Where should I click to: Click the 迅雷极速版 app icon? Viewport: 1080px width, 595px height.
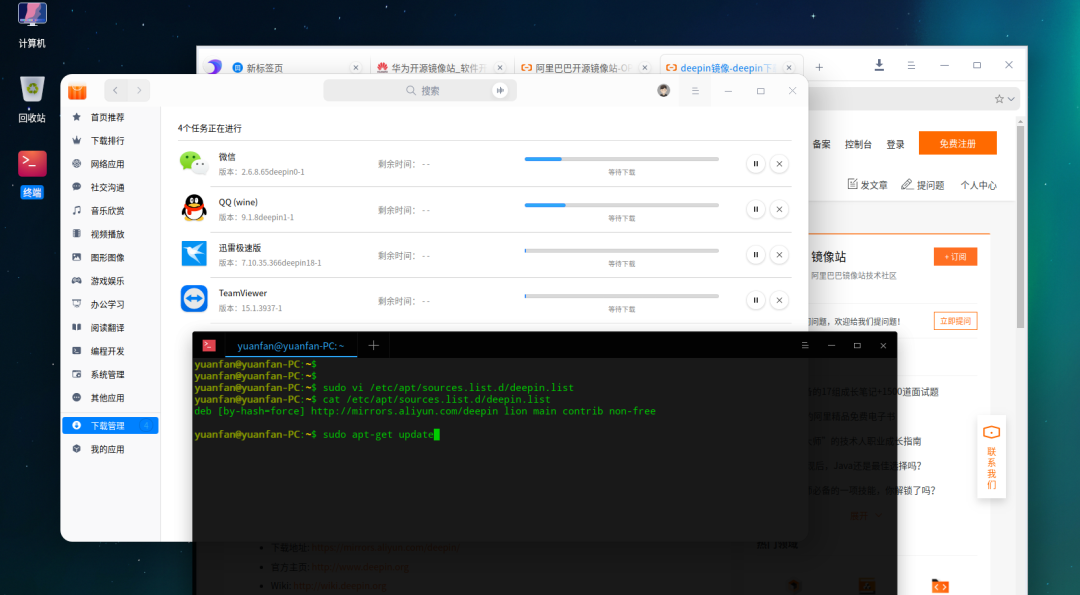[x=194, y=253]
